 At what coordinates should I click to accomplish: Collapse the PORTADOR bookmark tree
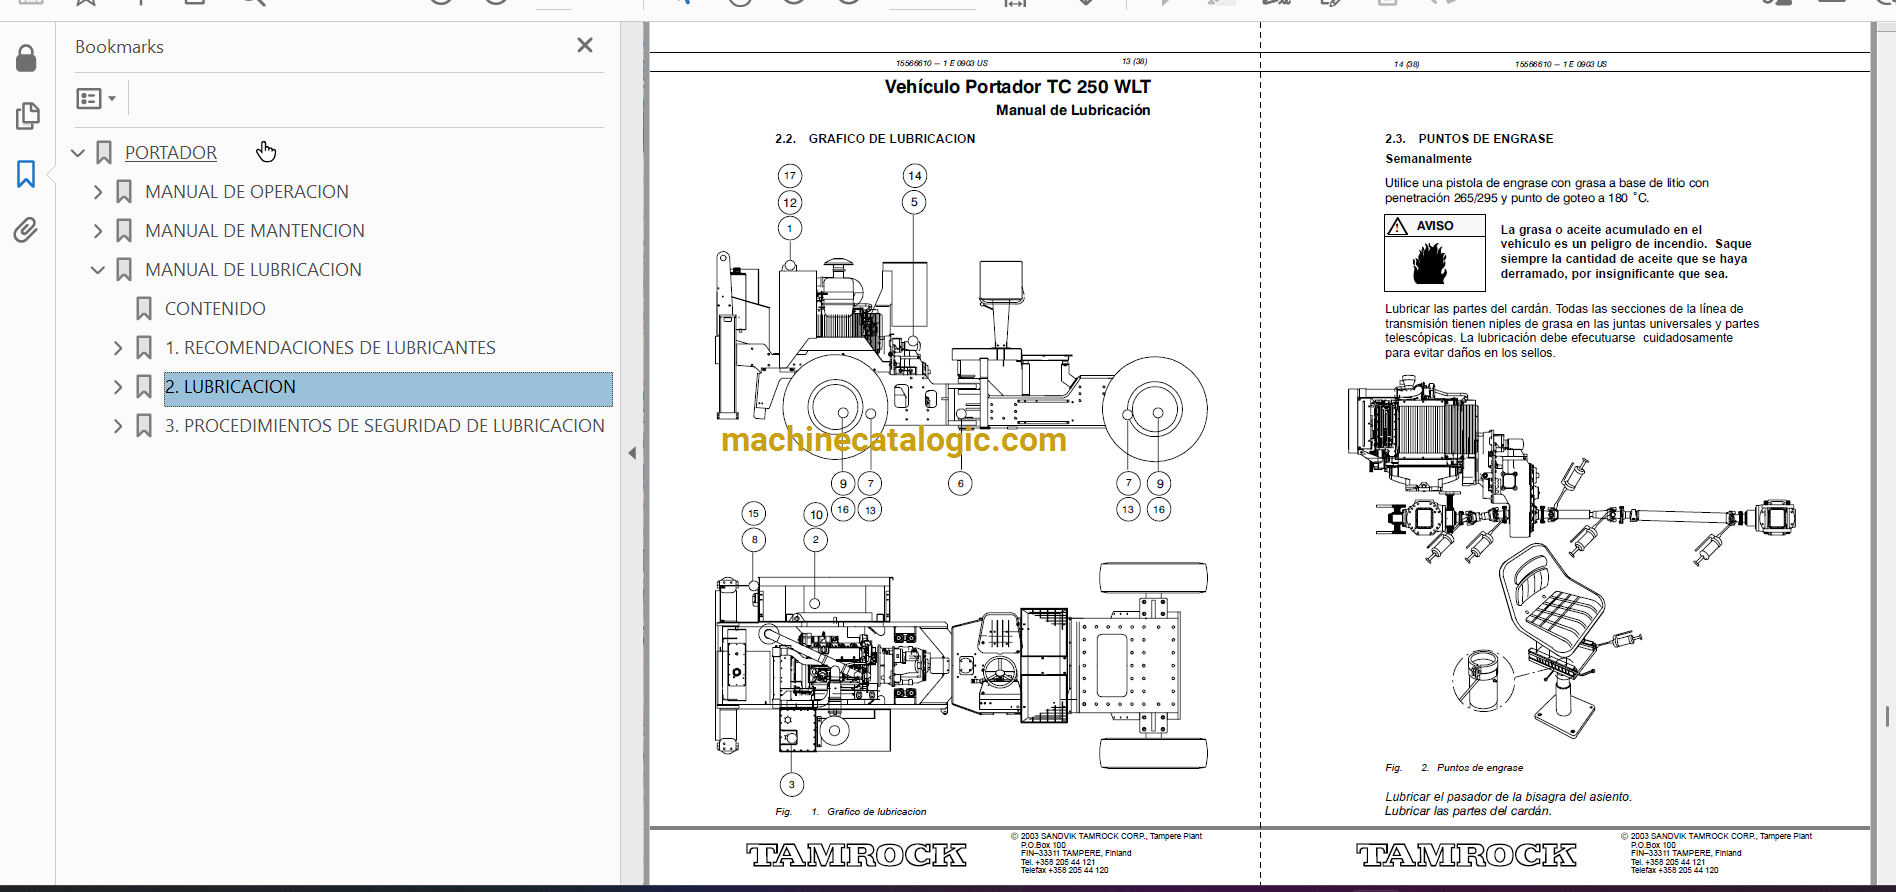pos(78,153)
